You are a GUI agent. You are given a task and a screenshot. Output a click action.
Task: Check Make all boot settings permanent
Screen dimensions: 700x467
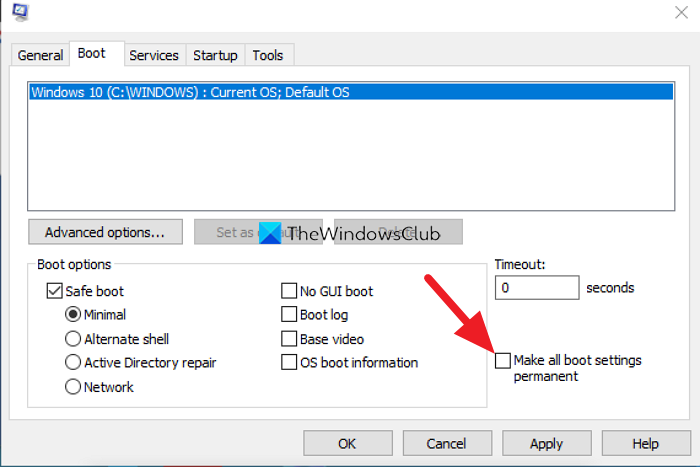pos(503,360)
